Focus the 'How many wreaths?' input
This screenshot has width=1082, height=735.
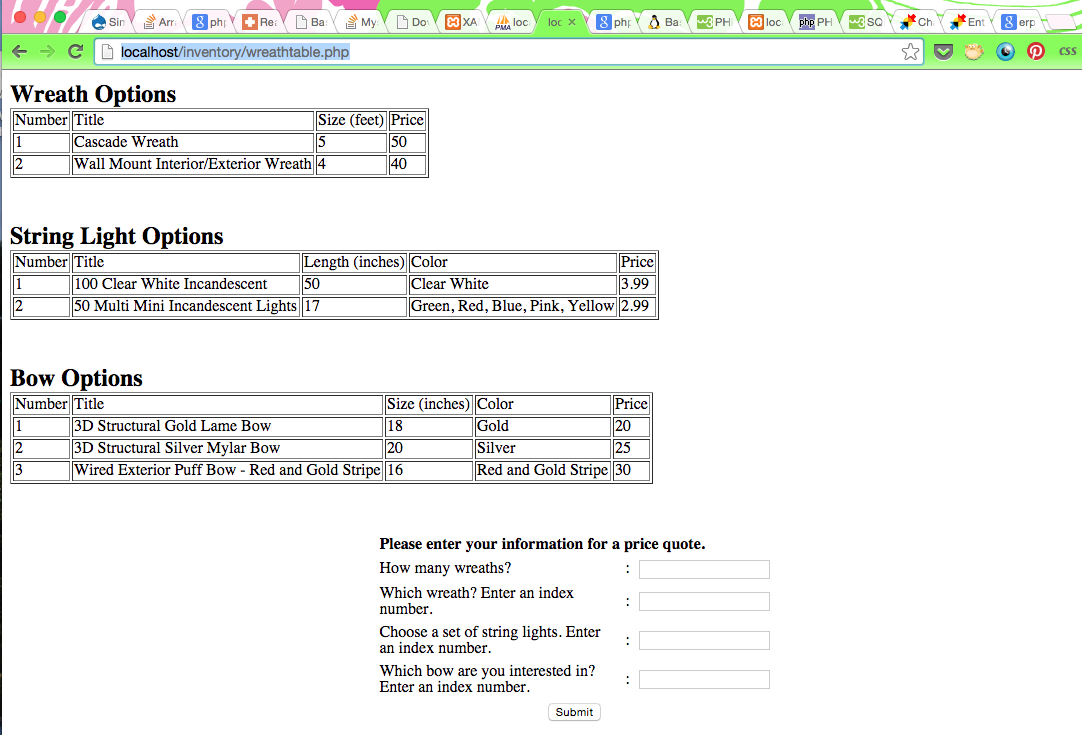[x=704, y=569]
